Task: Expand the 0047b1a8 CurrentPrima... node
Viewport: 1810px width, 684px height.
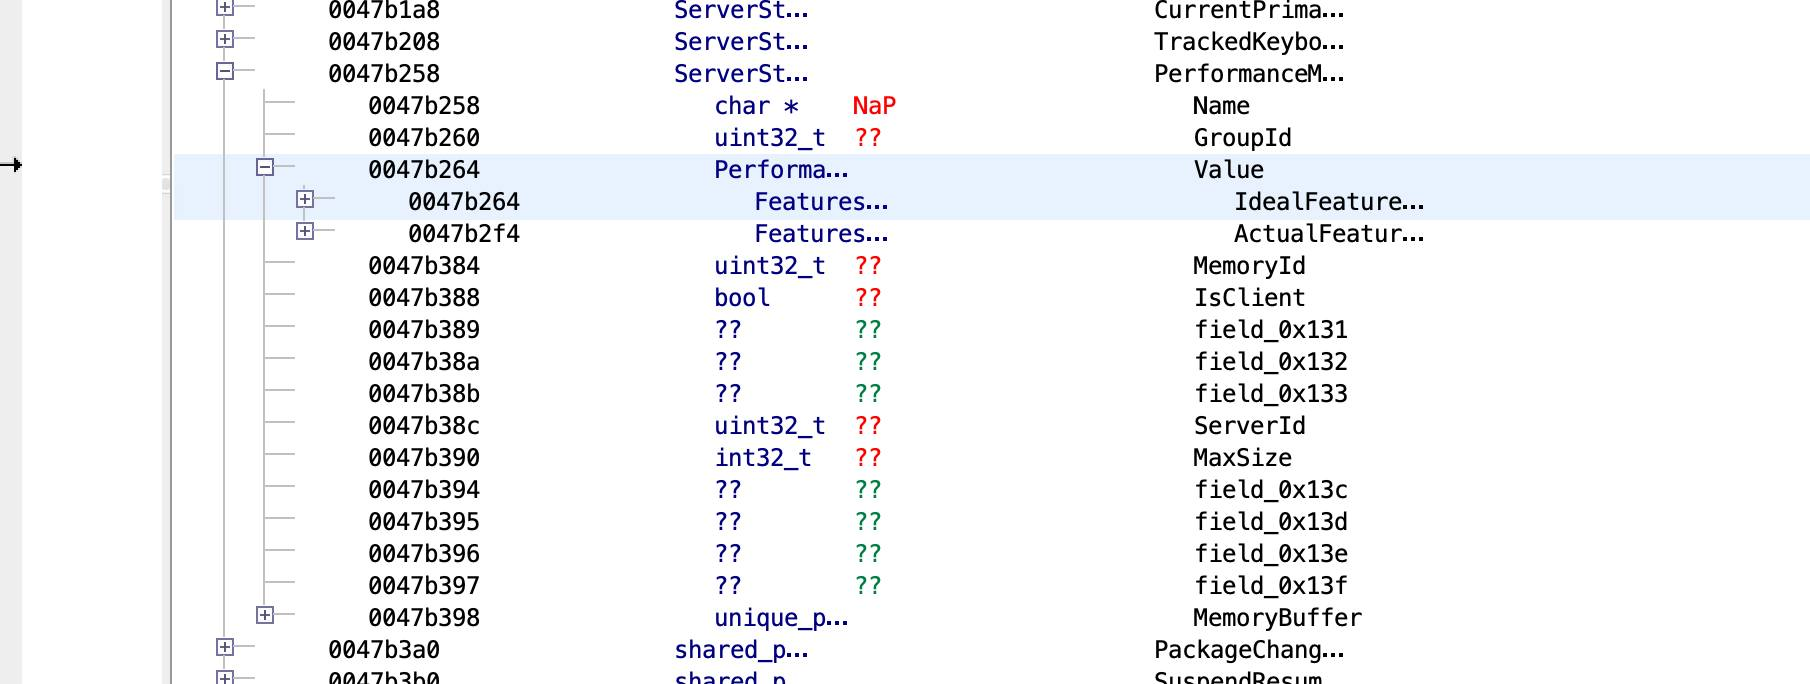Action: click(x=225, y=9)
